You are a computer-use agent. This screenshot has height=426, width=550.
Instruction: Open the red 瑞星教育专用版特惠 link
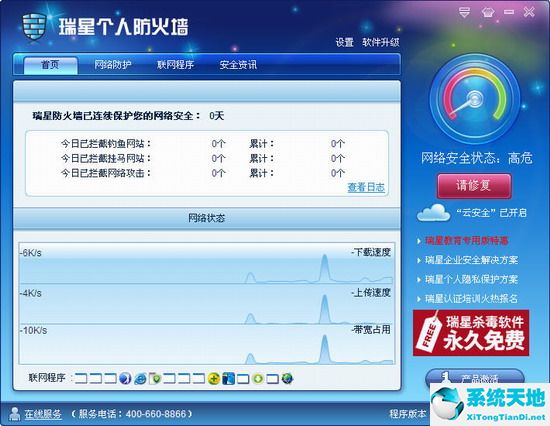(467, 241)
